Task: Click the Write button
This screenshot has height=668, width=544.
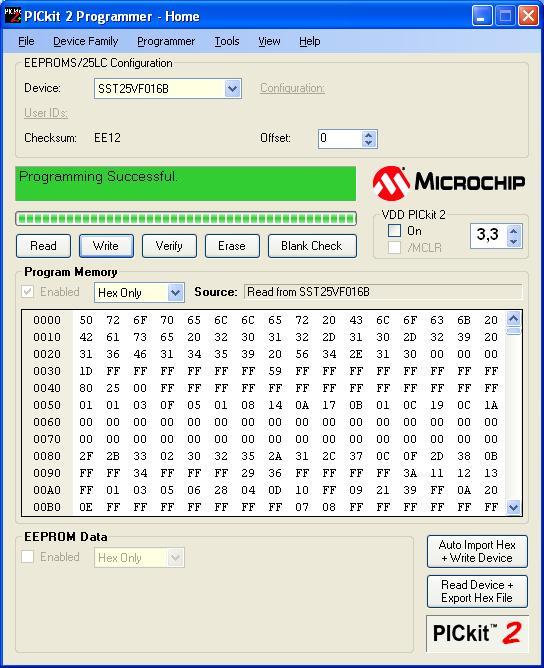Action: (x=106, y=246)
